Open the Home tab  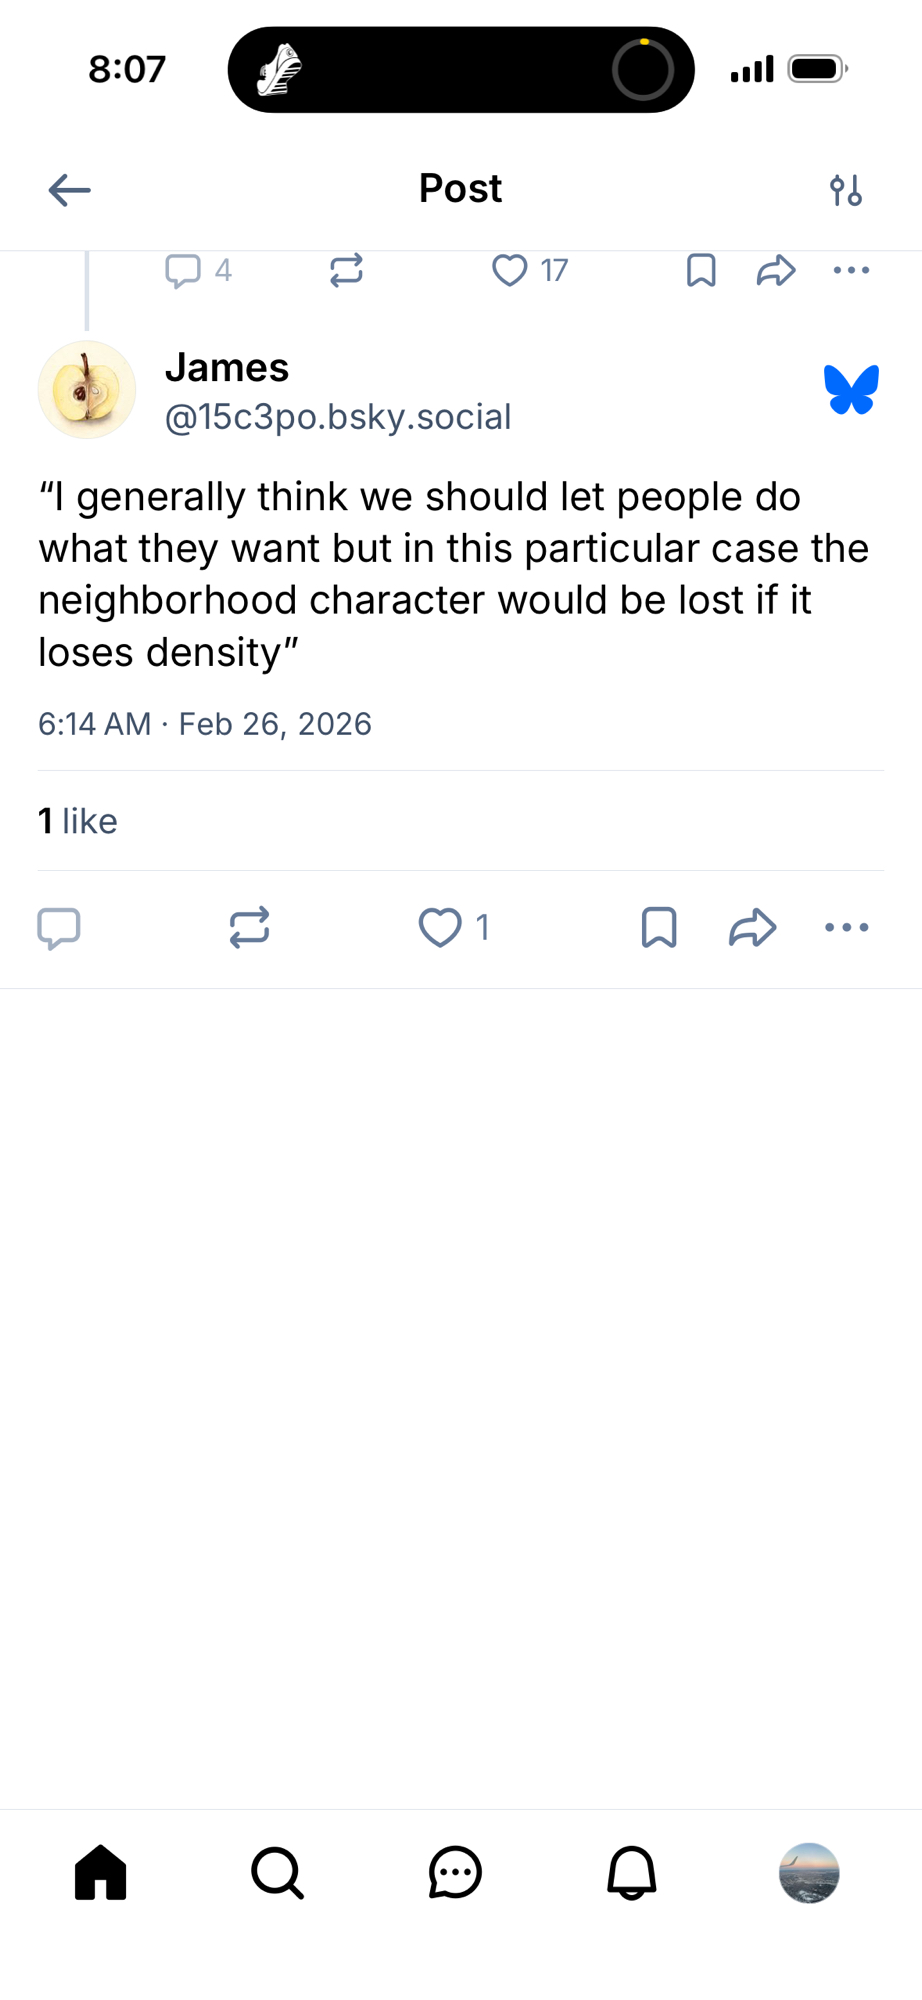(101, 1872)
